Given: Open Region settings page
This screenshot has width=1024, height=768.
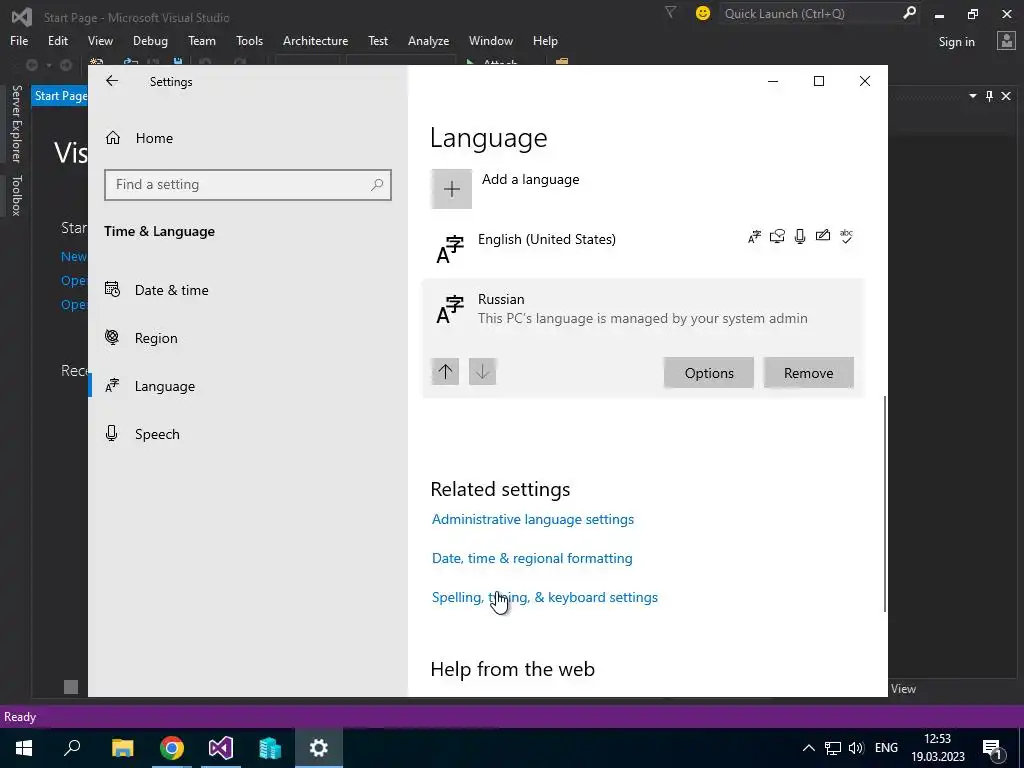Looking at the screenshot, I should point(156,338).
